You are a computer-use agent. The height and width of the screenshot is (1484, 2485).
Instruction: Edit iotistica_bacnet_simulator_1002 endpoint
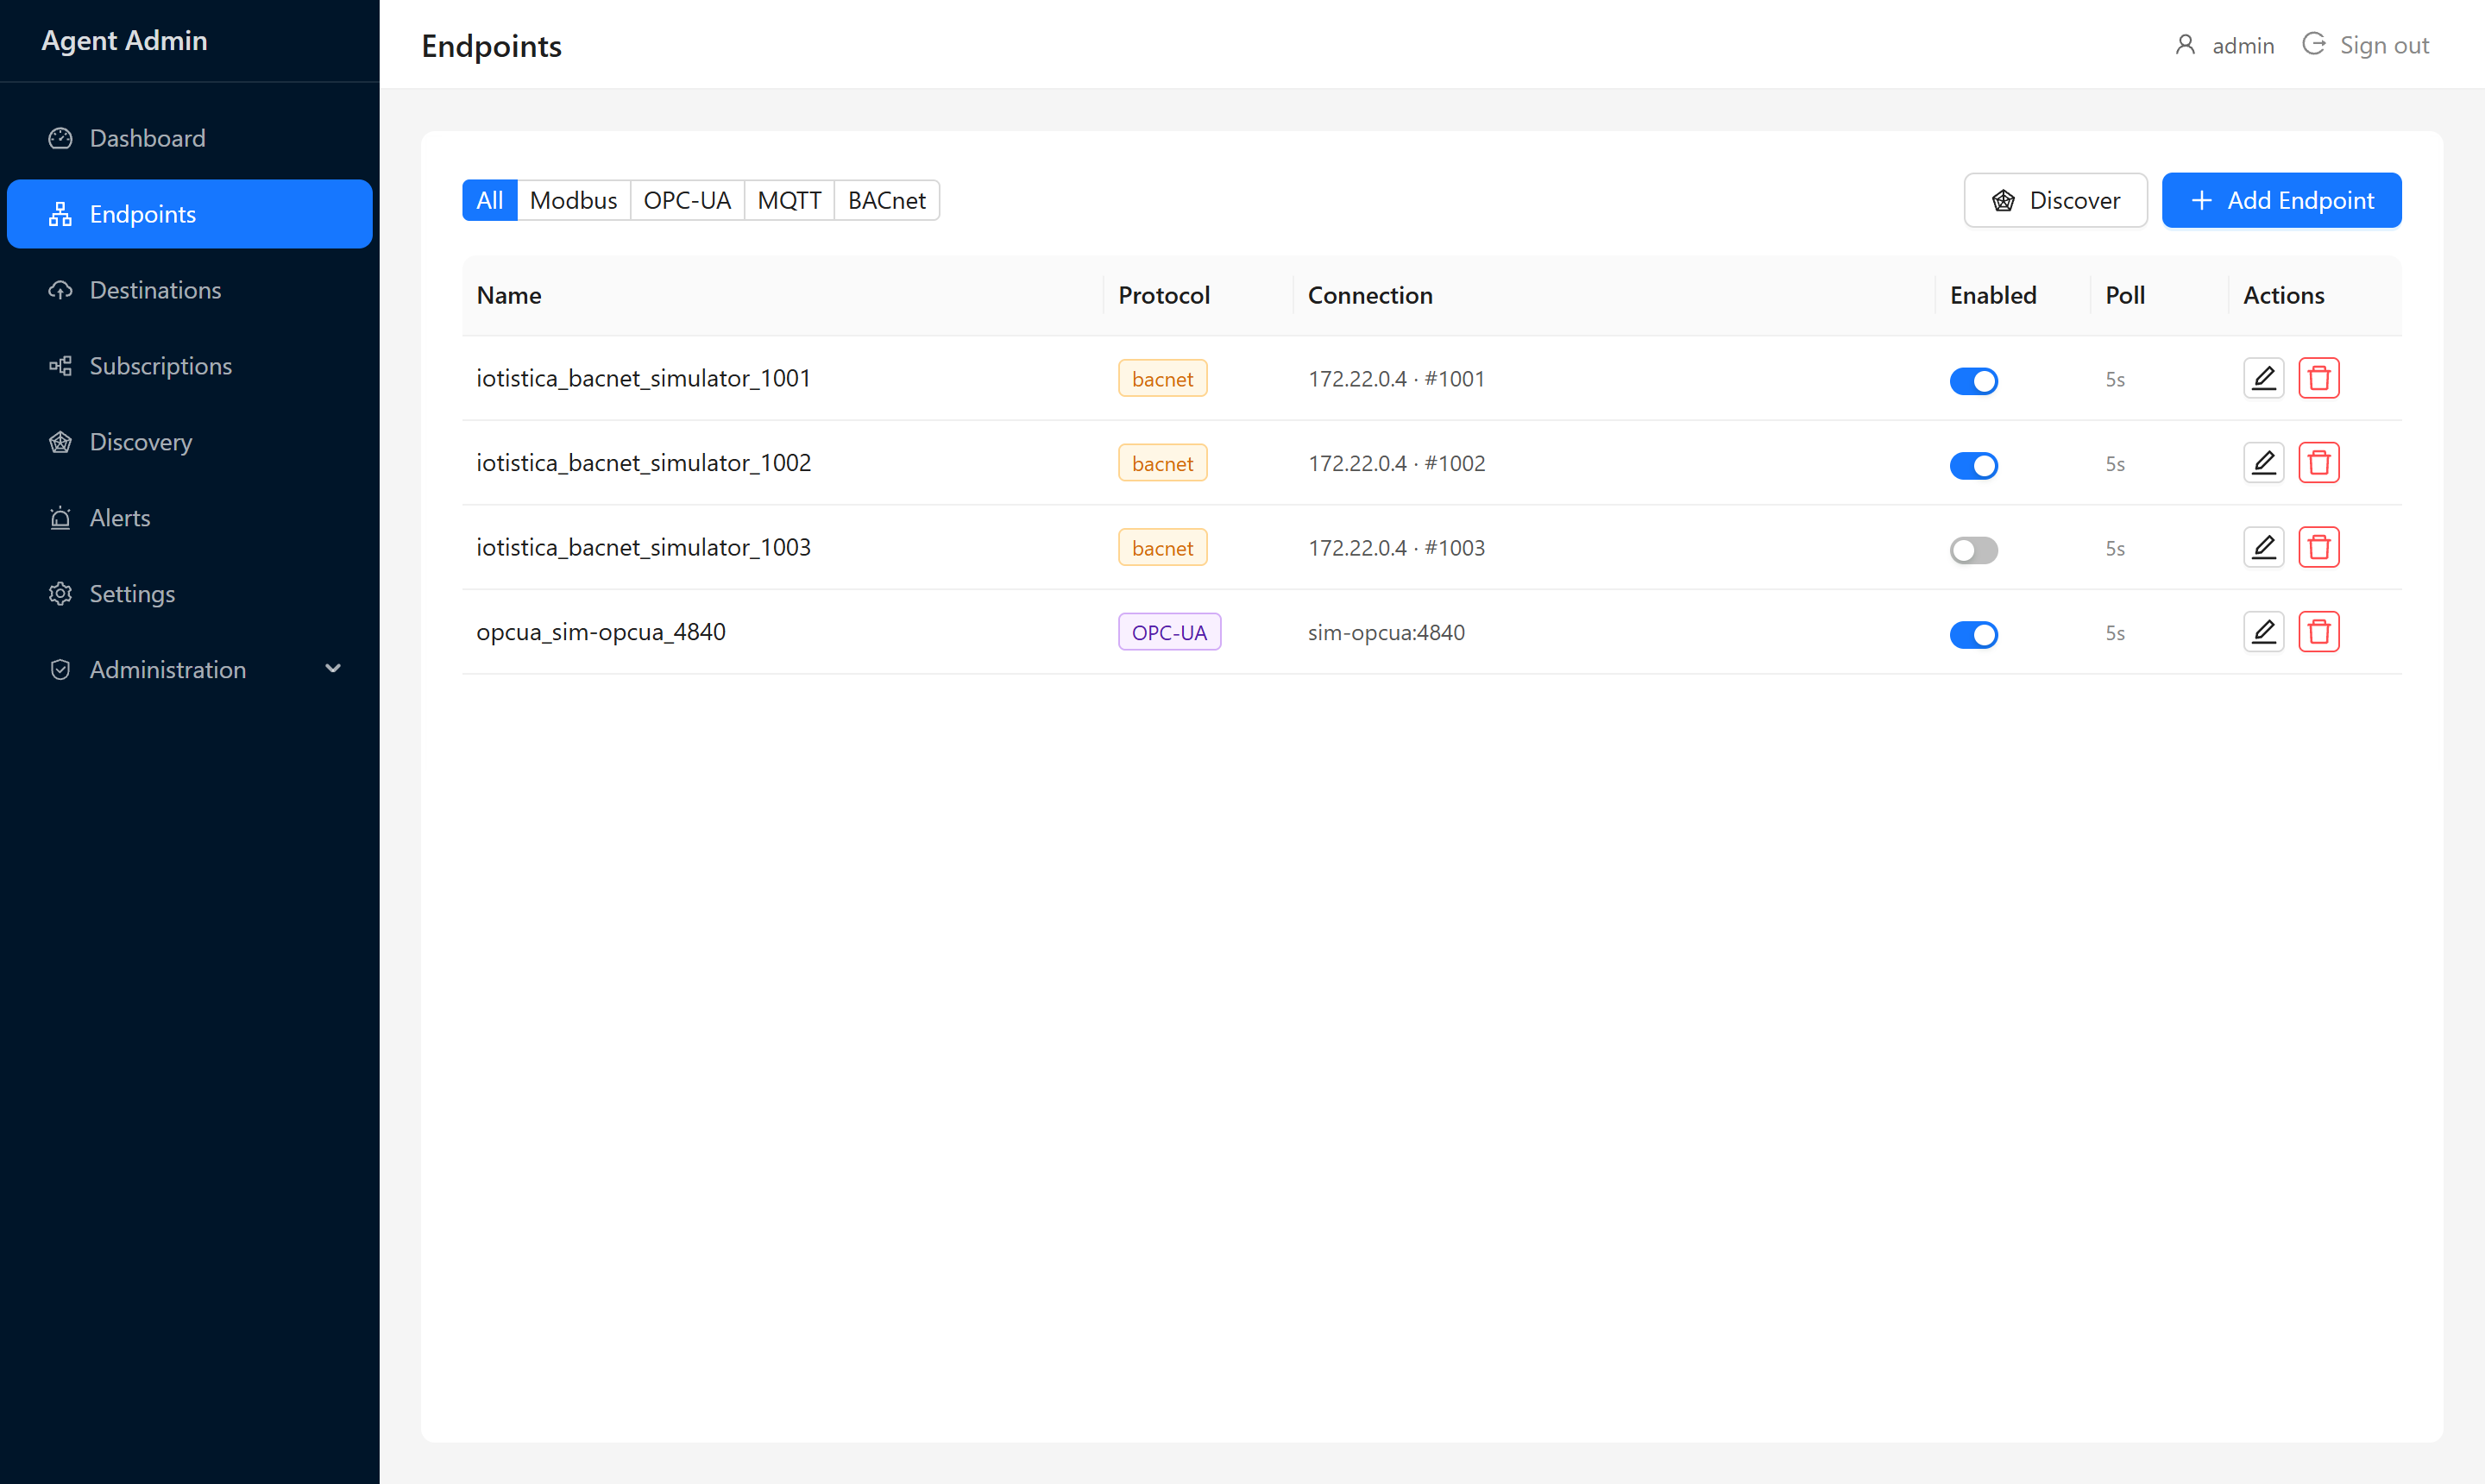[2263, 463]
